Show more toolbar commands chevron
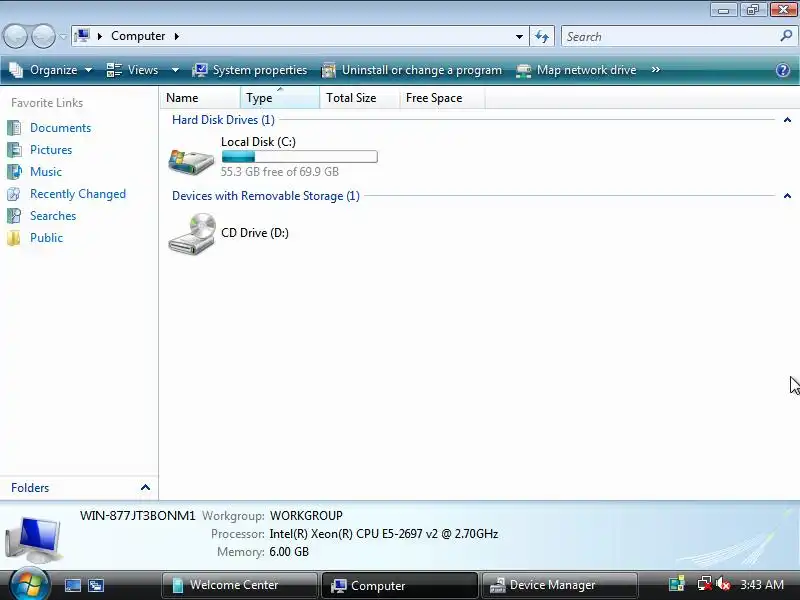800x600 pixels. tap(656, 70)
